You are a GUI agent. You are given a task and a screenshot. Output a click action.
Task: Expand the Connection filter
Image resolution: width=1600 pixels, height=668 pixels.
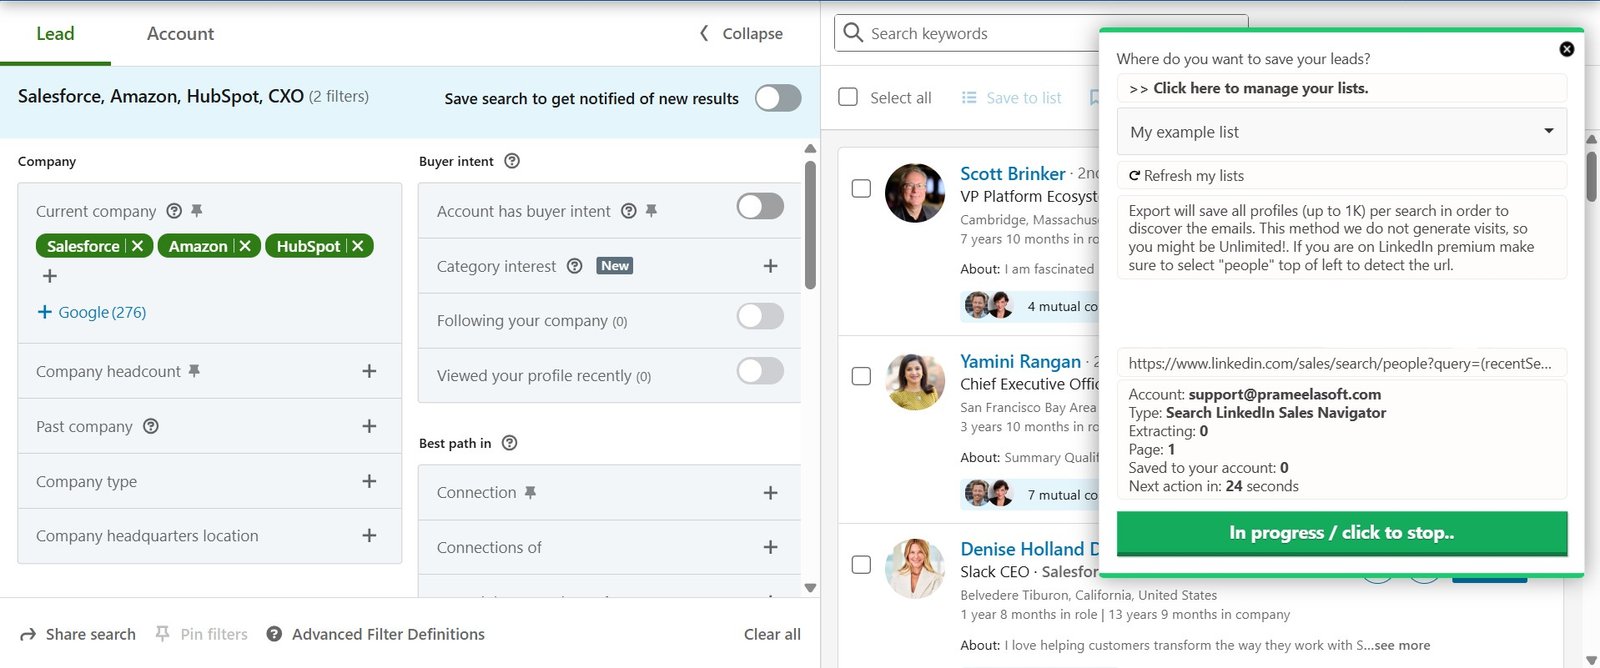click(x=770, y=493)
